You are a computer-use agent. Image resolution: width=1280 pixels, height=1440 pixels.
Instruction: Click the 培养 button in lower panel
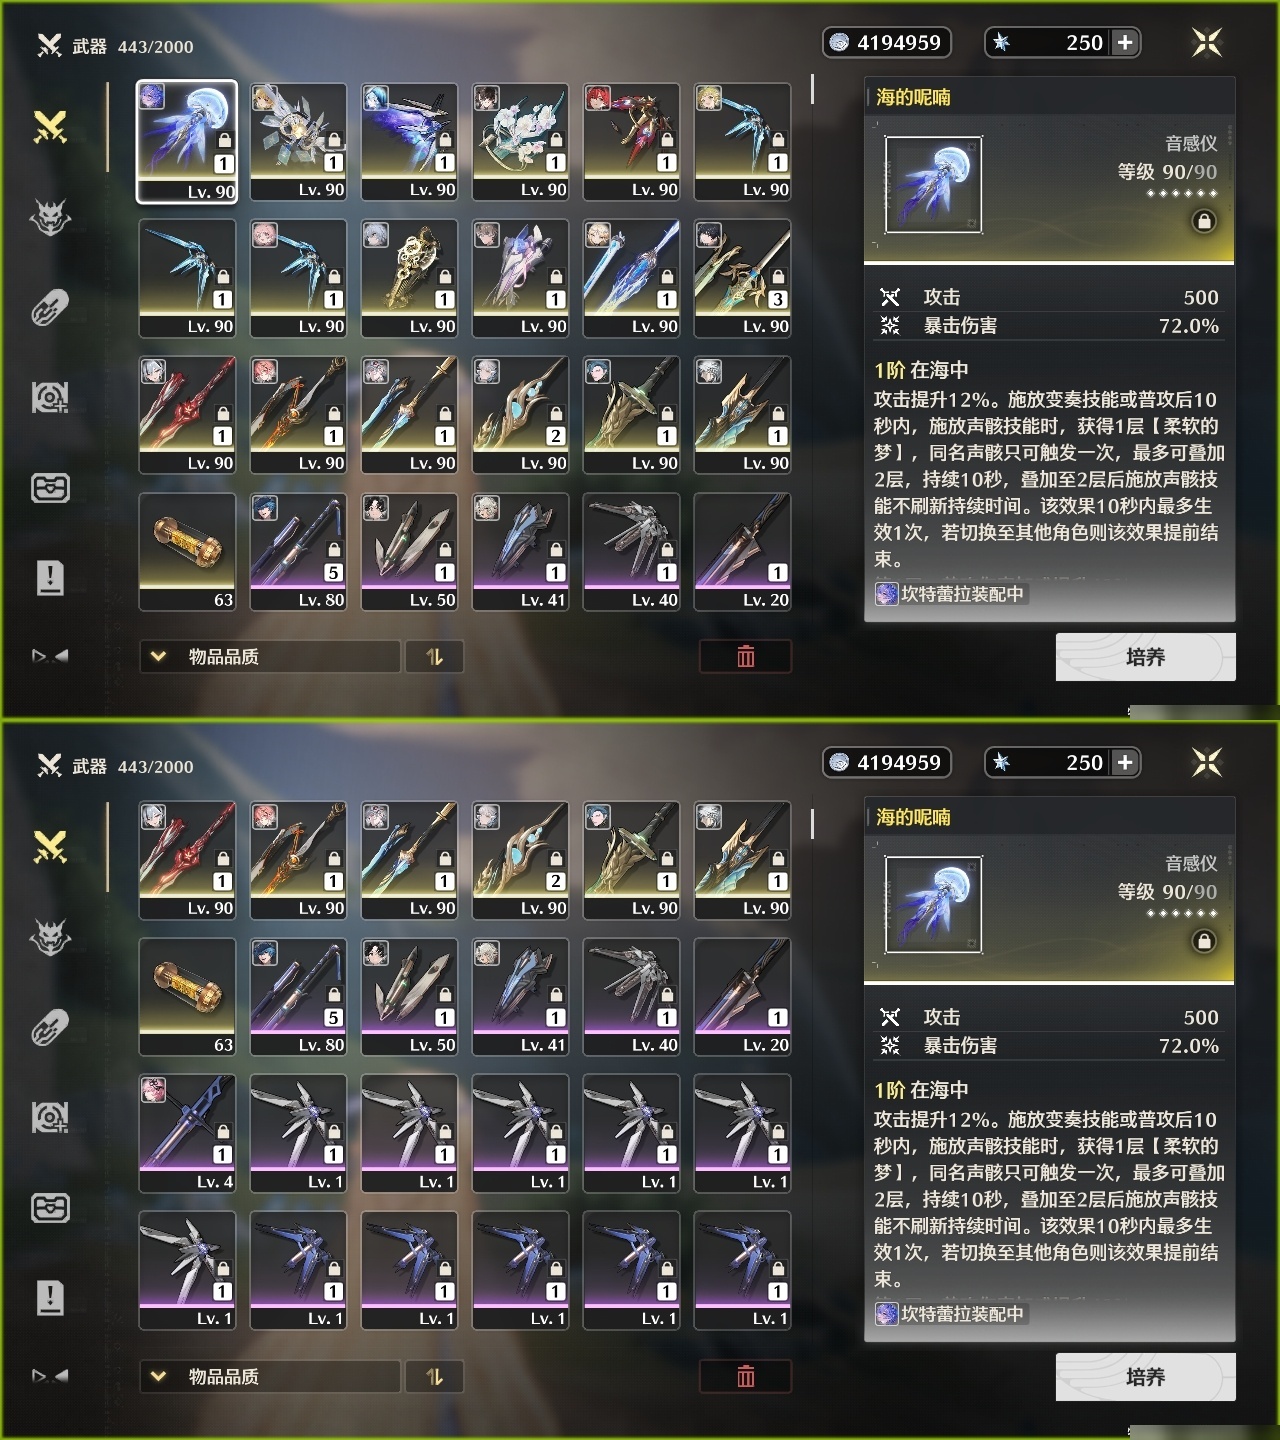click(1146, 1377)
